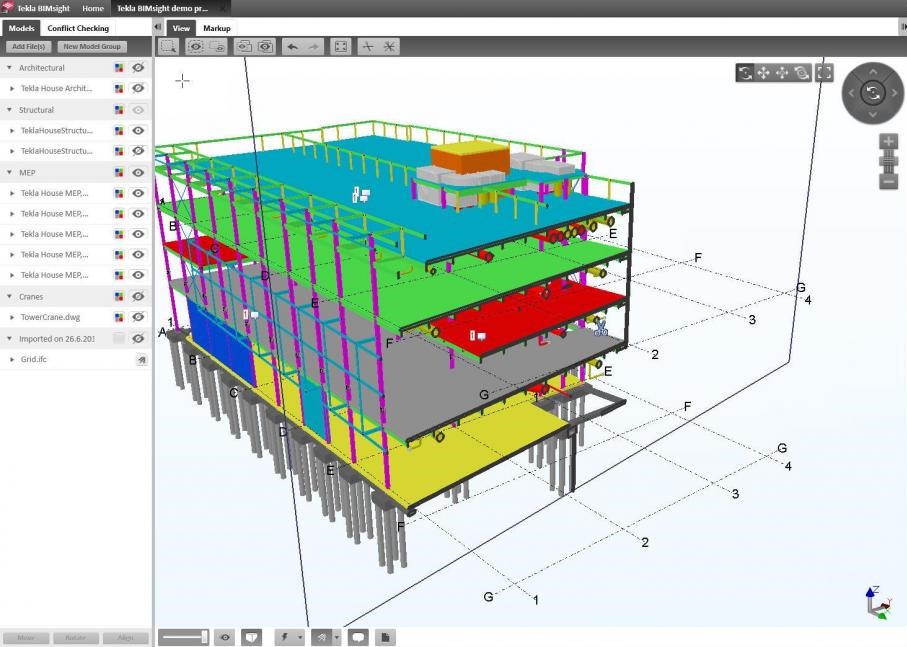
Task: Click the down arrow on navigation wheel
Action: pos(873,114)
